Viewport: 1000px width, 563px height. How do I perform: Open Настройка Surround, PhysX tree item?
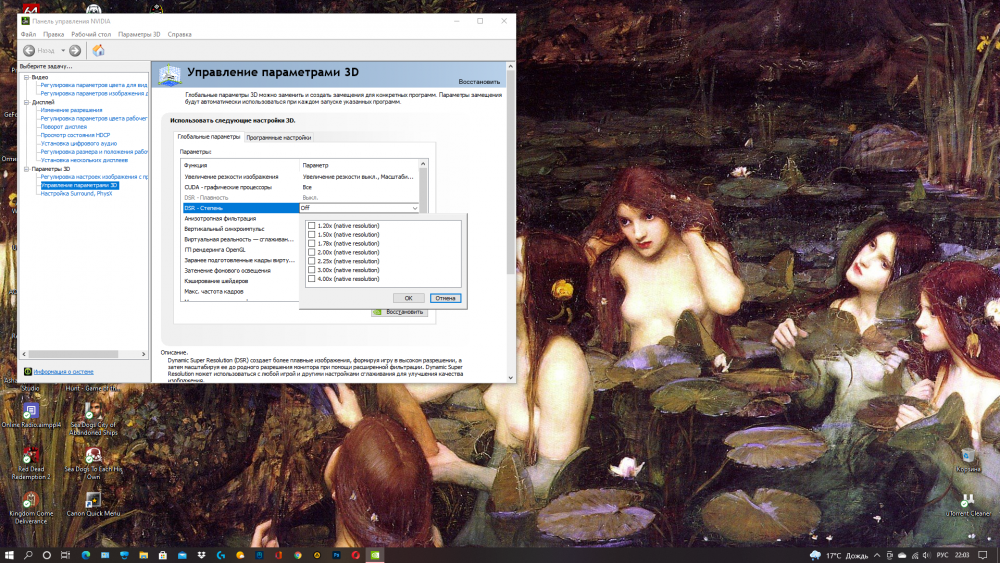pos(76,193)
